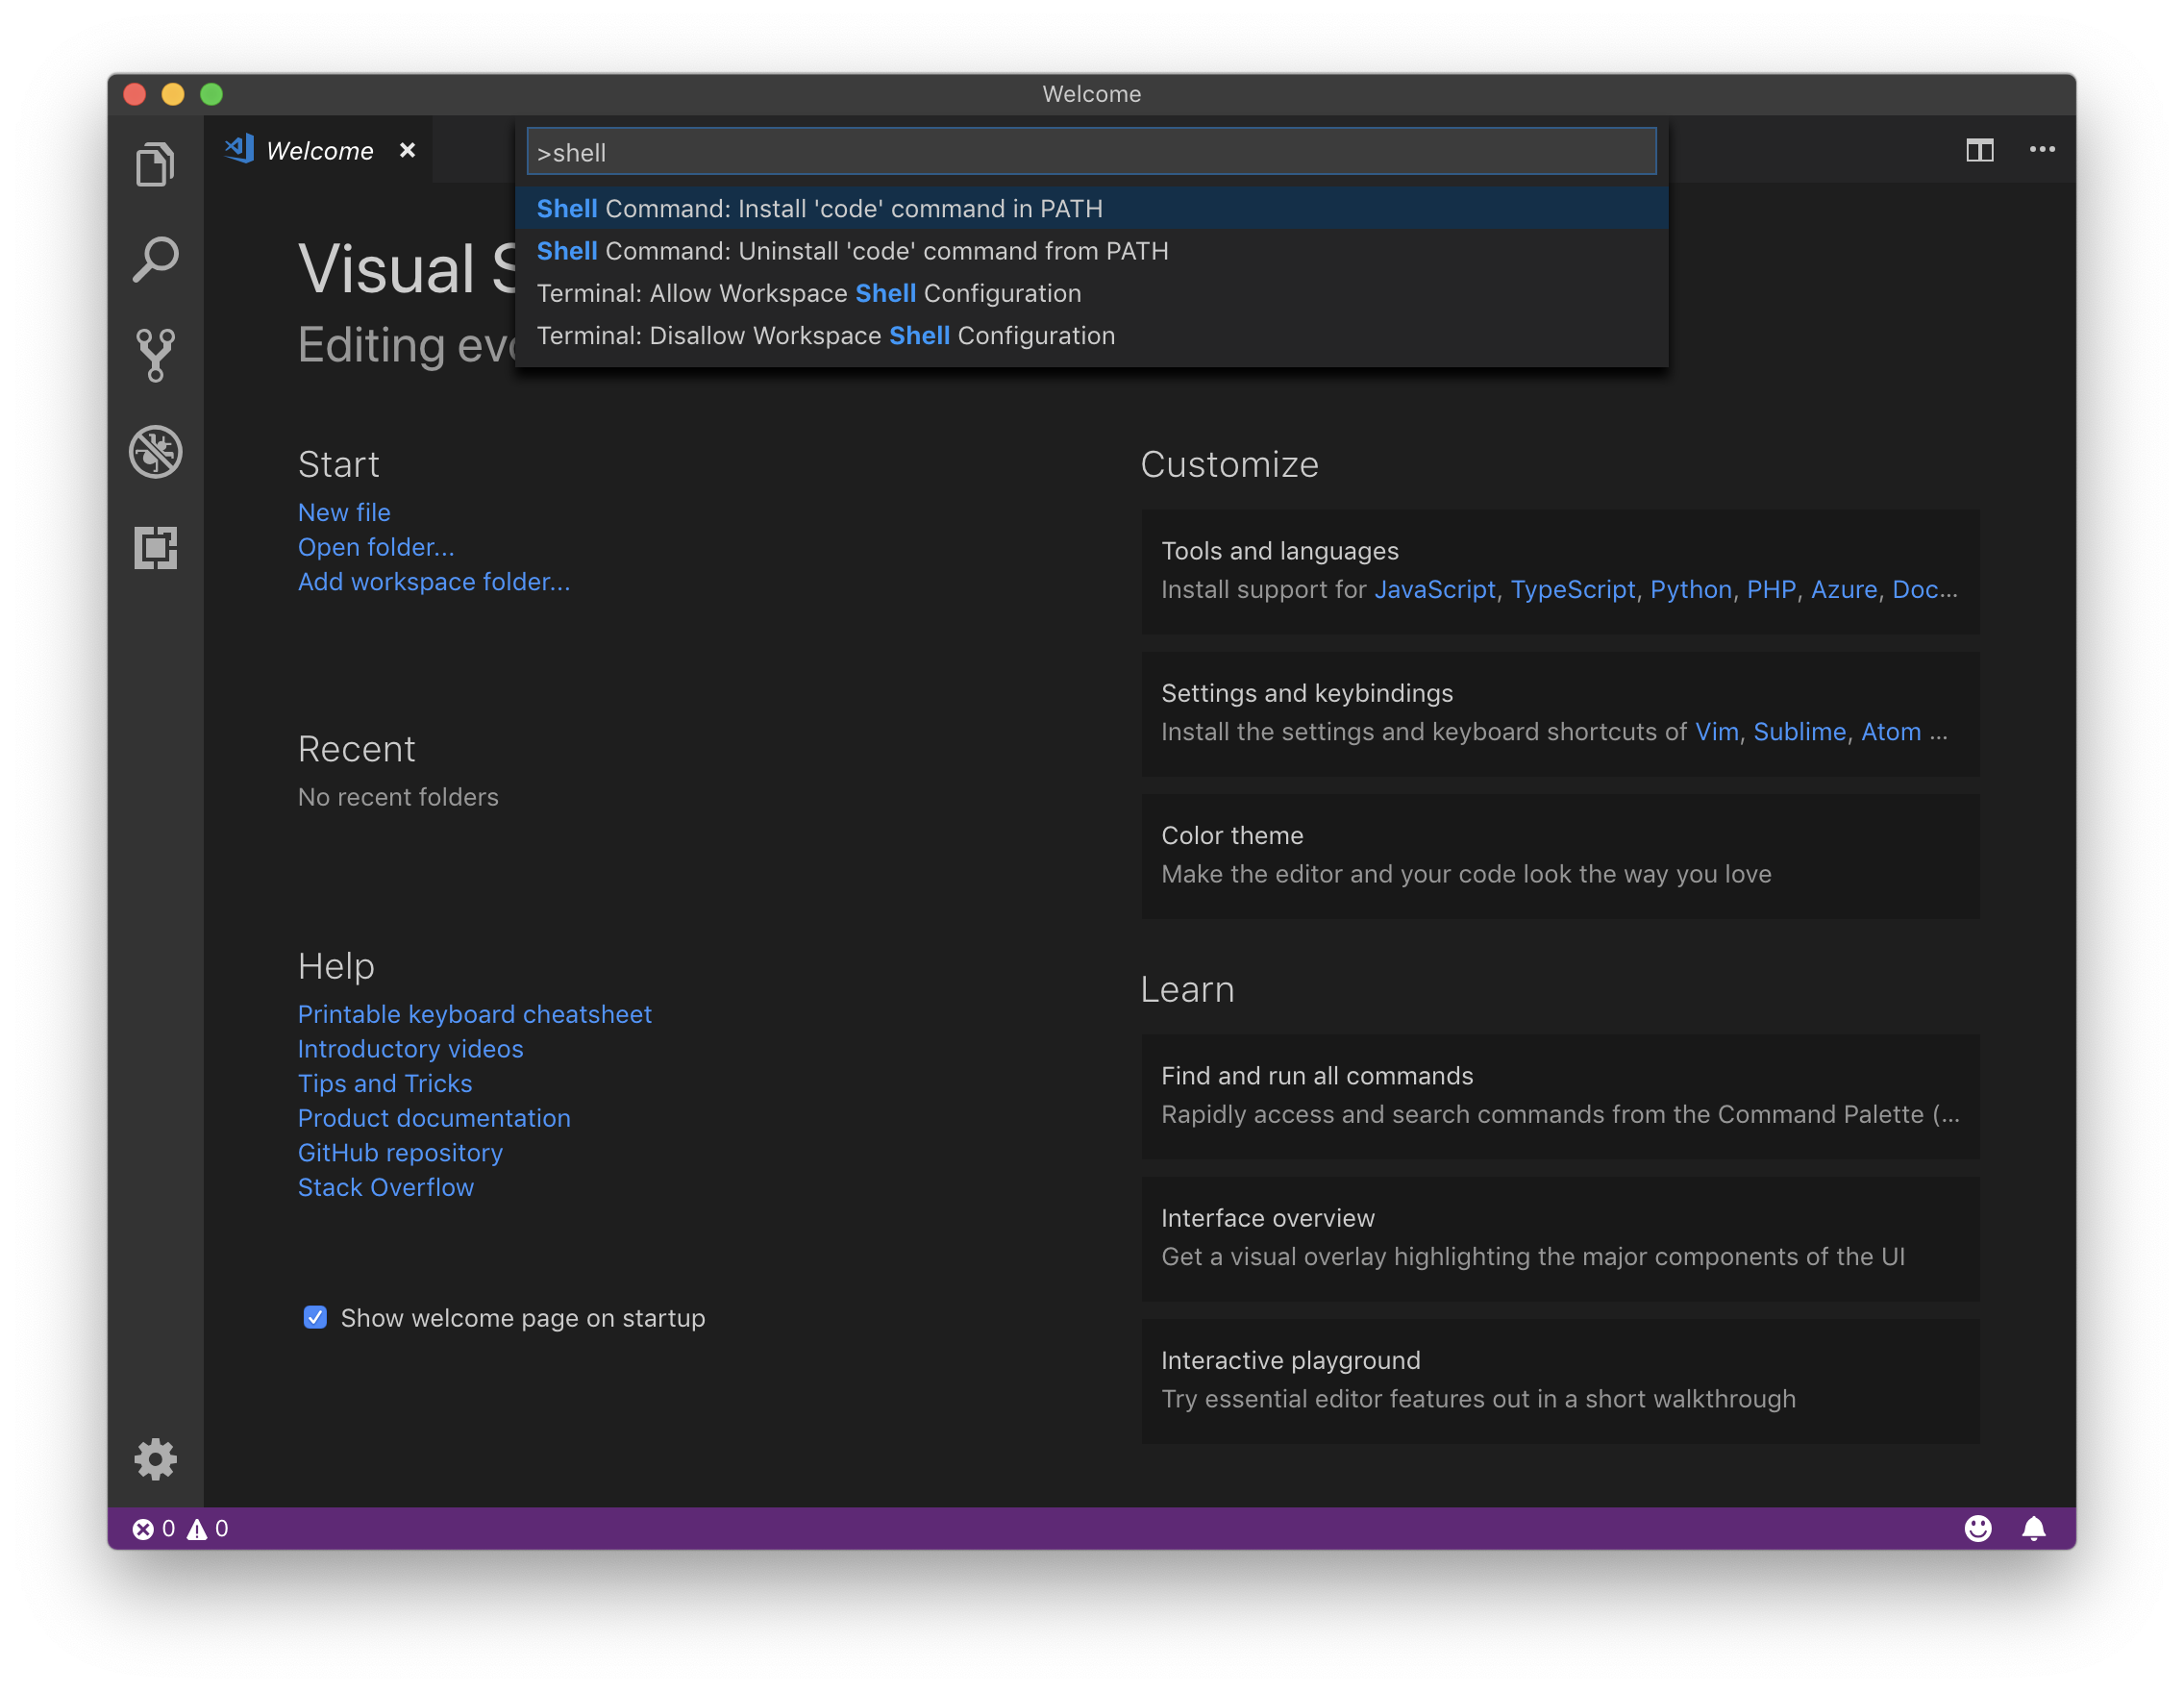Open the More Actions ellipsis menu
Screen dimensions: 2184x1692
coord(2041,150)
